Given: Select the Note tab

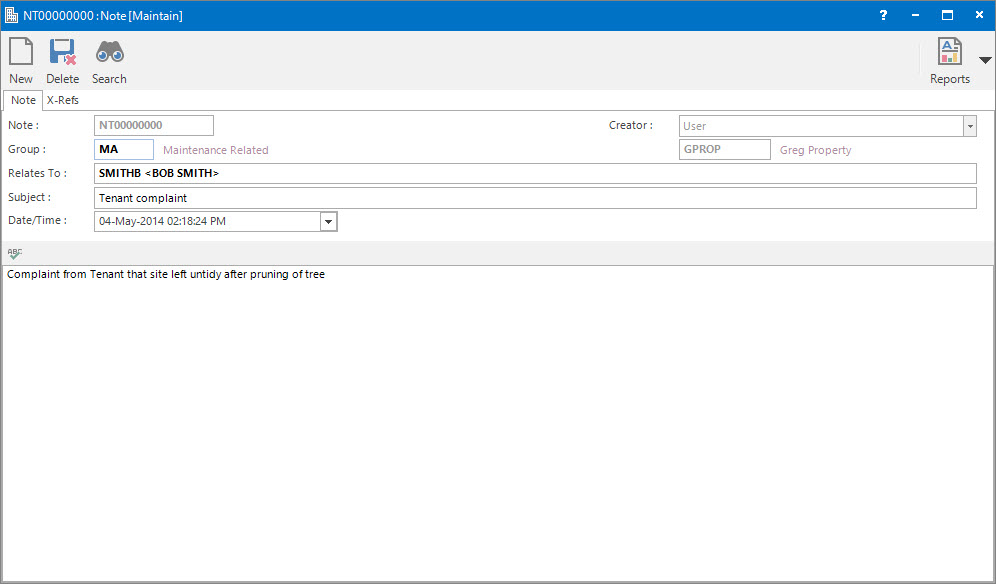Looking at the screenshot, I should pyautogui.click(x=23, y=100).
